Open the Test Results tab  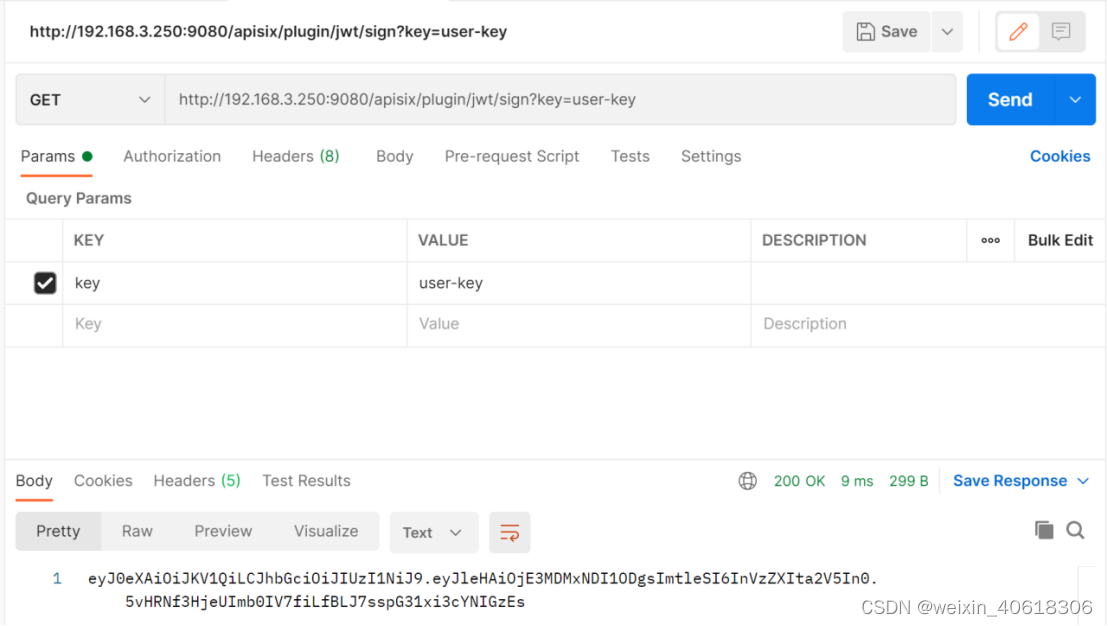pos(306,481)
